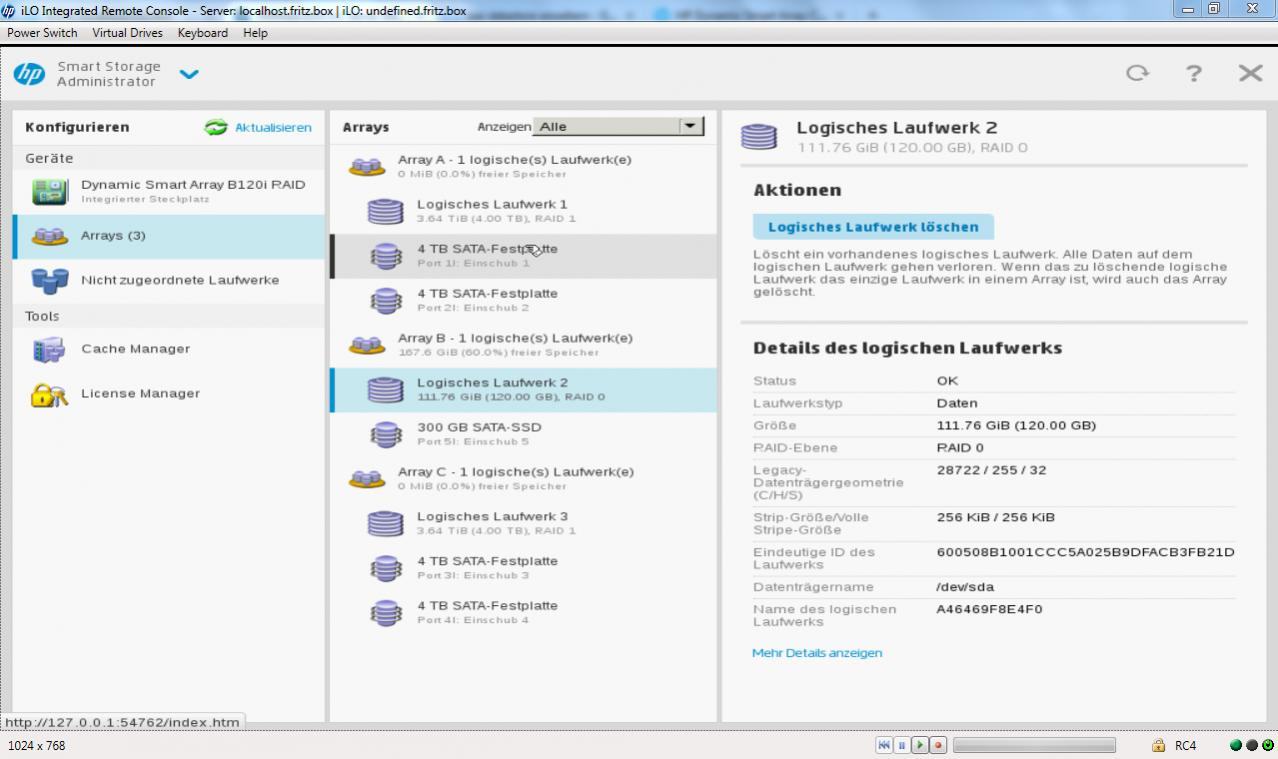1278x759 pixels.
Task: Close Smart Storage Administrator with the X icon
Action: pos(1250,73)
